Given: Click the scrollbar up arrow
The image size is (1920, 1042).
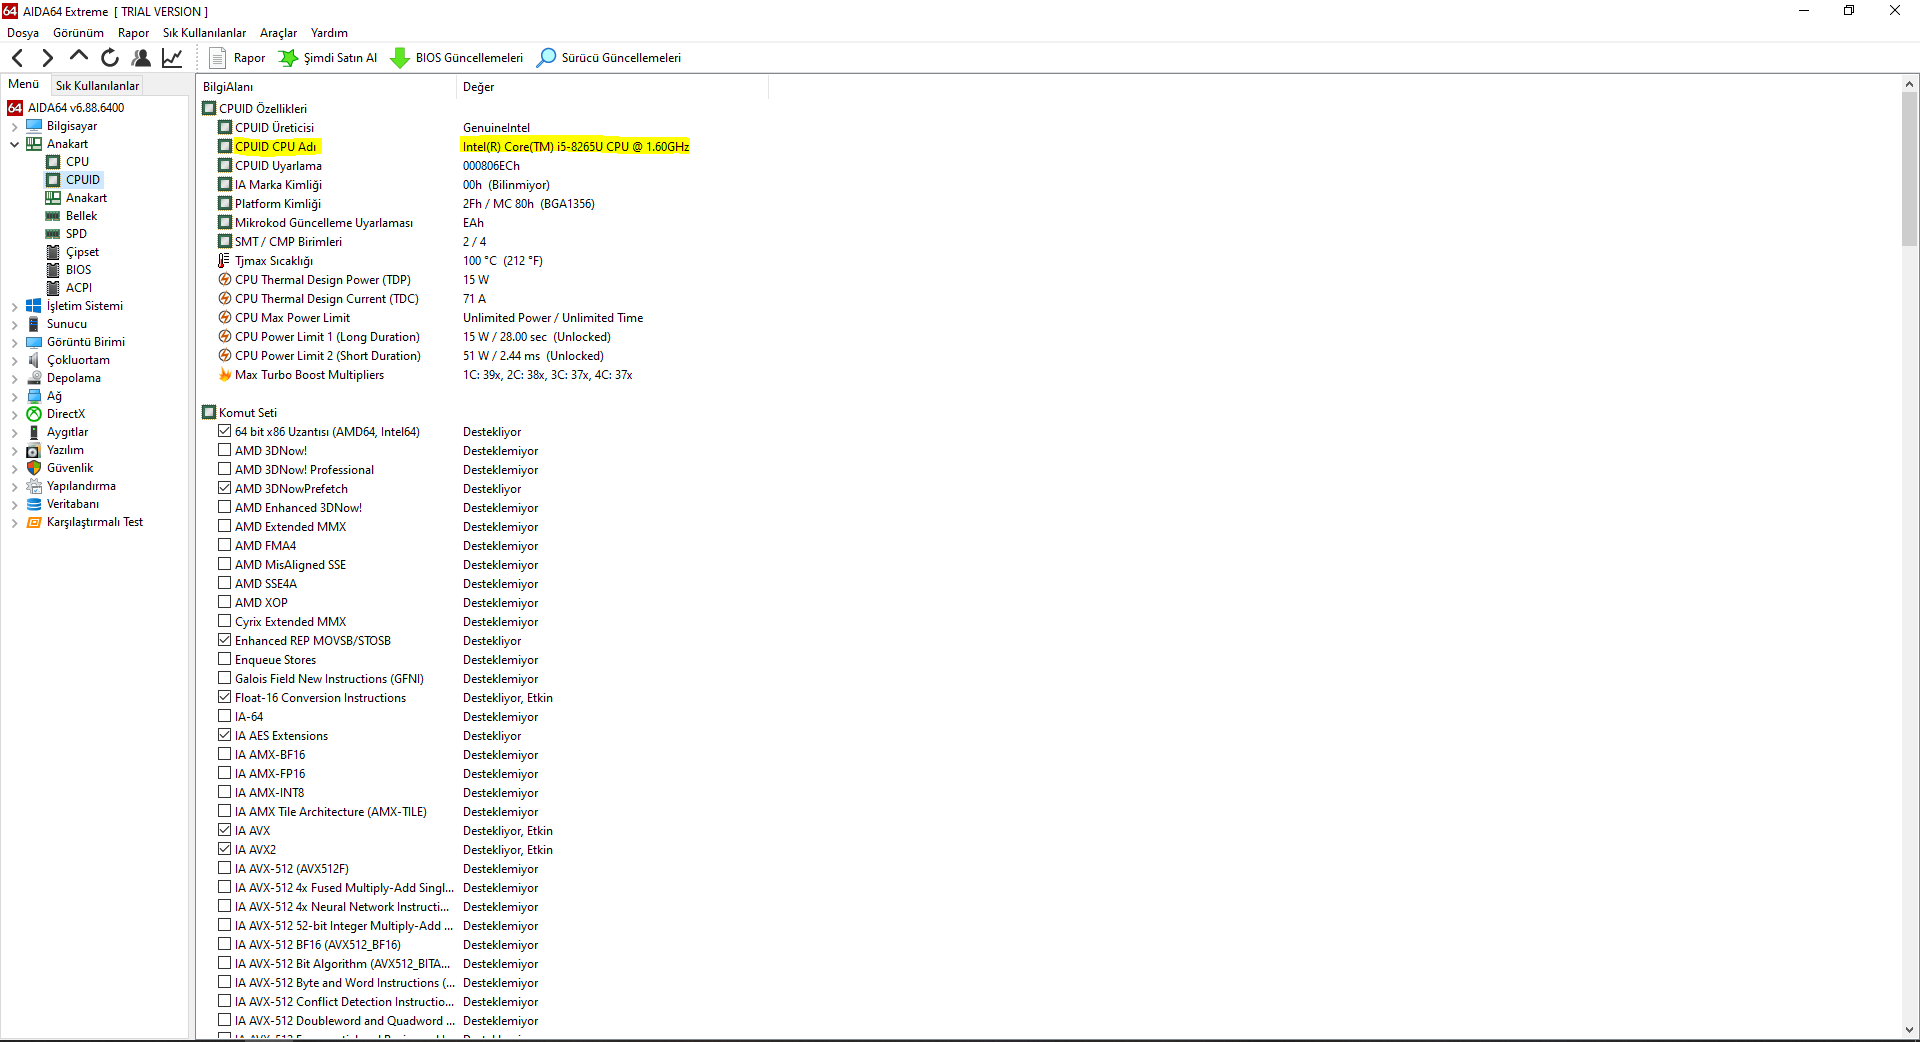Looking at the screenshot, I should pos(1909,85).
